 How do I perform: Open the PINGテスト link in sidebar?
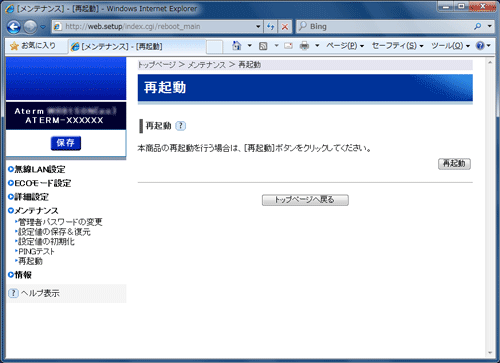click(35, 251)
